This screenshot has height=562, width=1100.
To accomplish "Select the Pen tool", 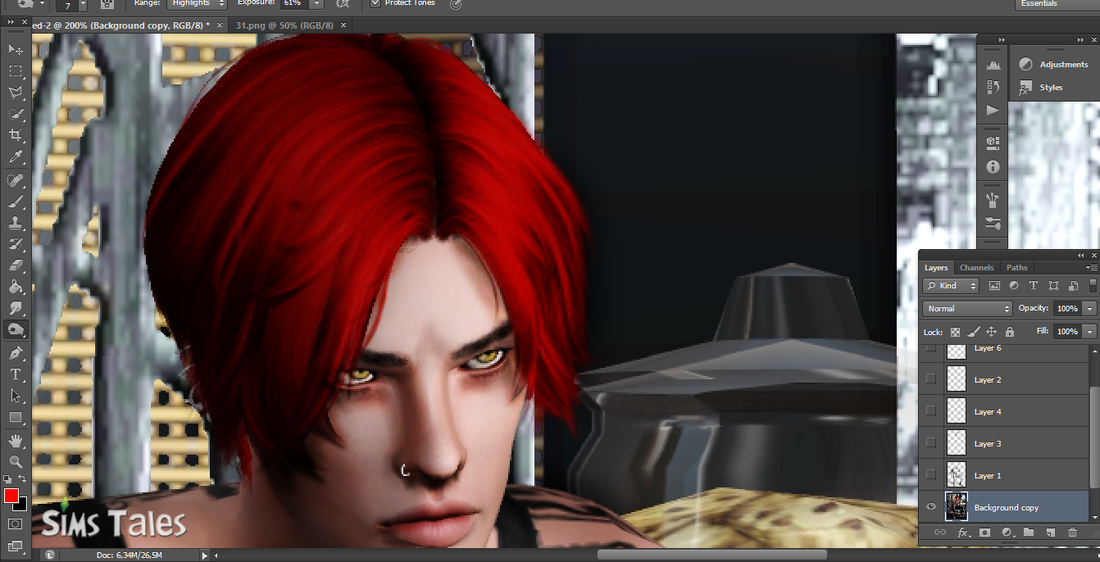I will 15,353.
